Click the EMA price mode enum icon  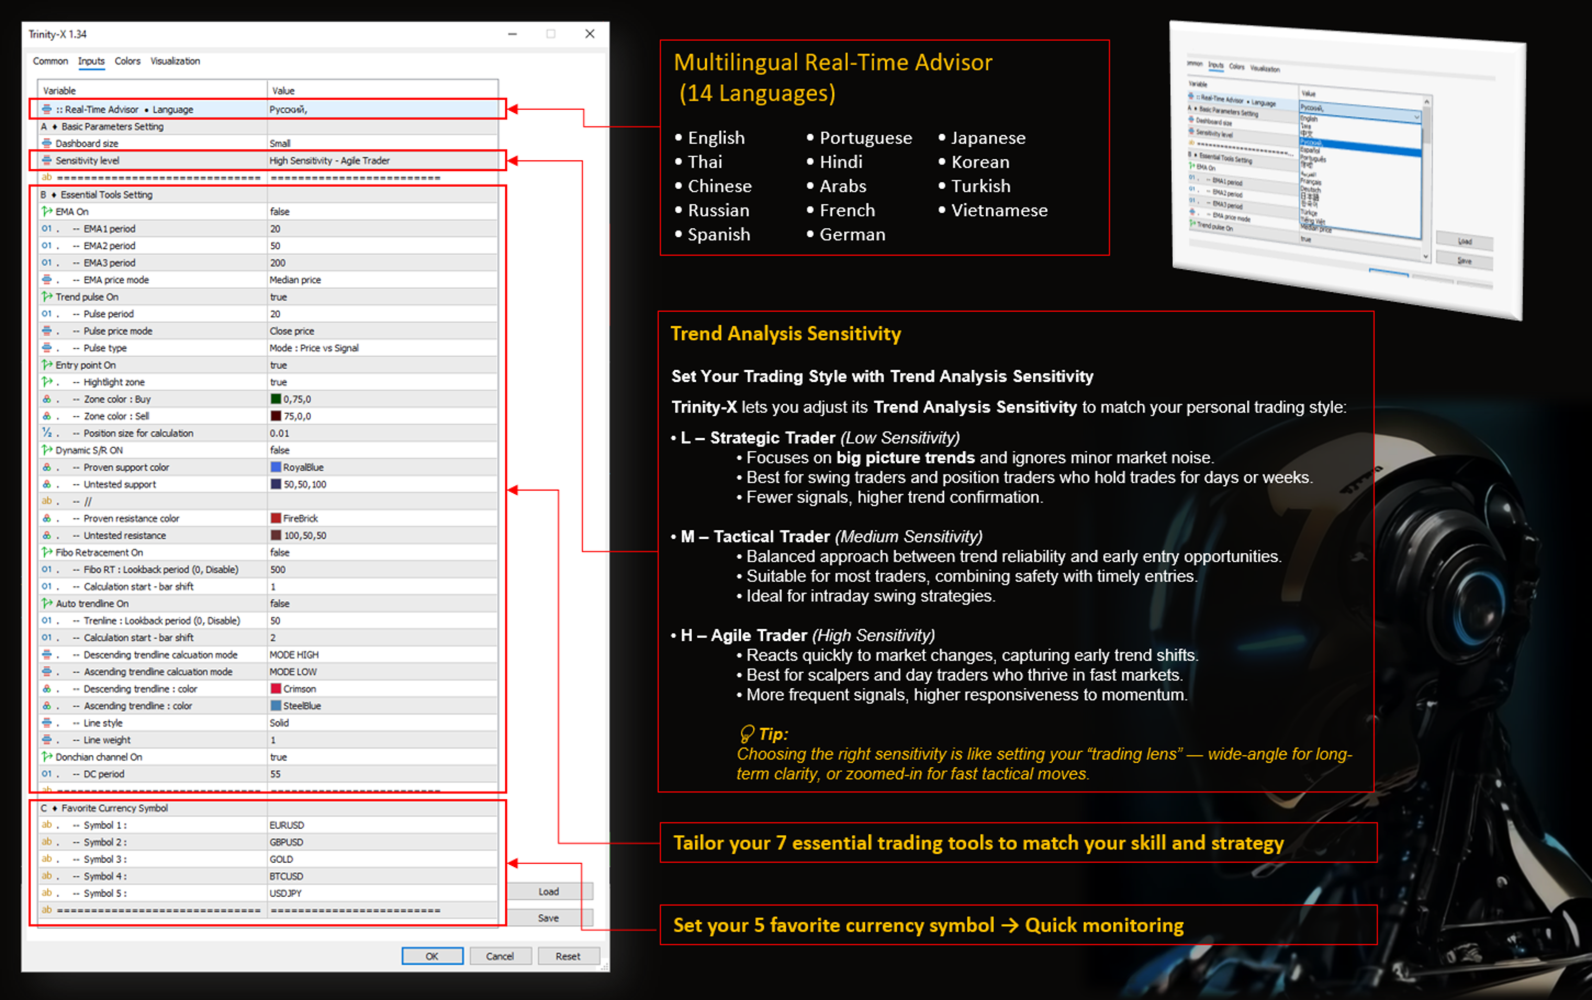coord(47,280)
